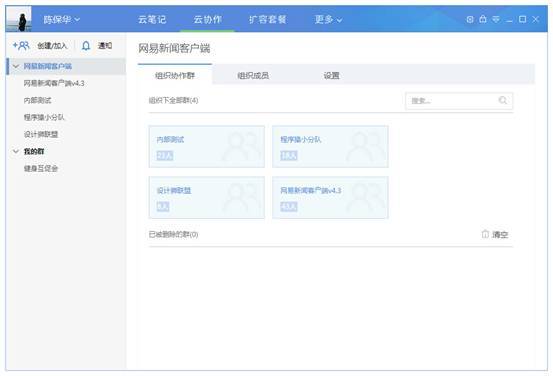Switch to the 组织成员 tab

coord(253,75)
